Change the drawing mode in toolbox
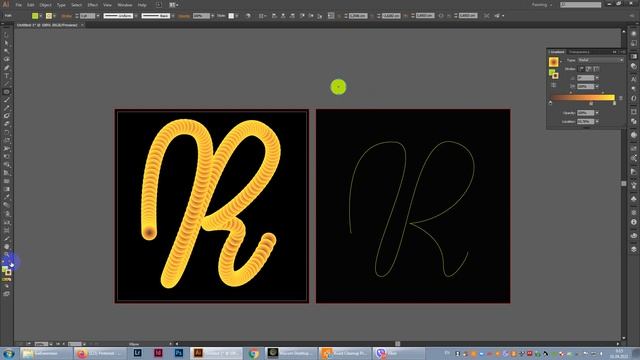 pyautogui.click(x=7, y=287)
